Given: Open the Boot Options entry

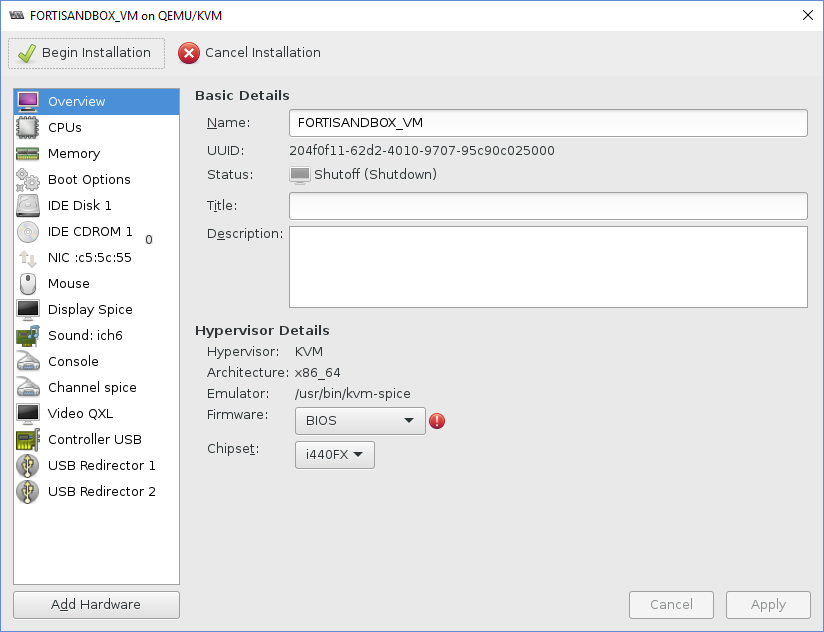Looking at the screenshot, I should [x=97, y=180].
